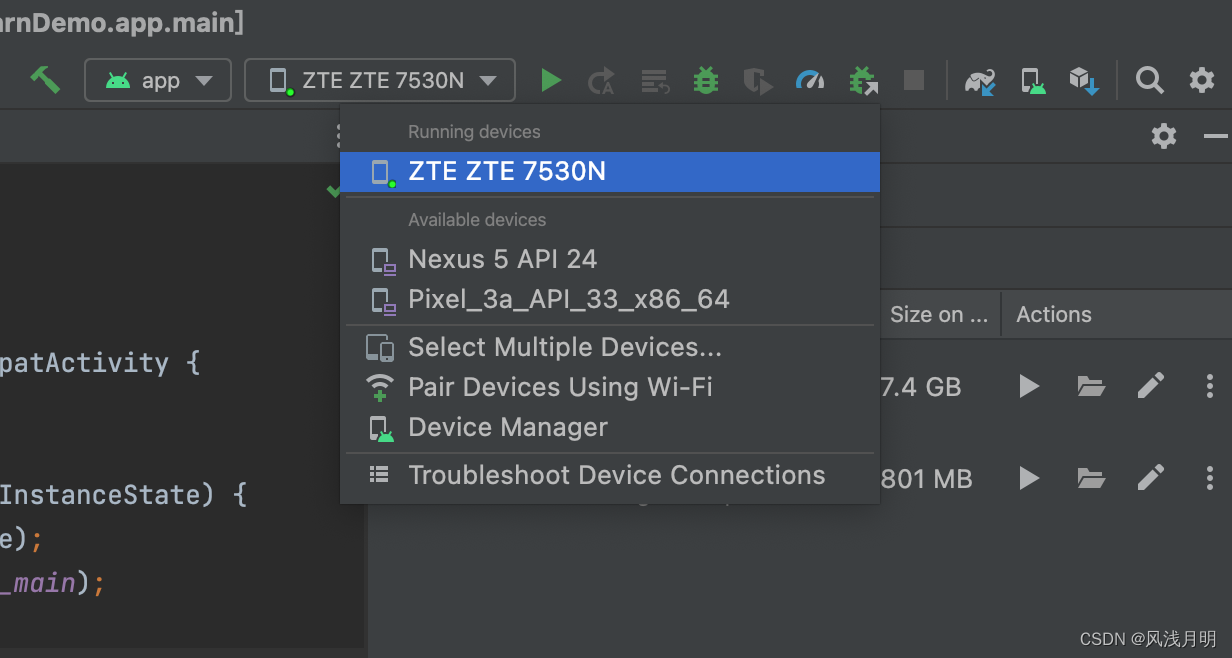Edit the 7.4 GB device with pencil icon

point(1151,386)
